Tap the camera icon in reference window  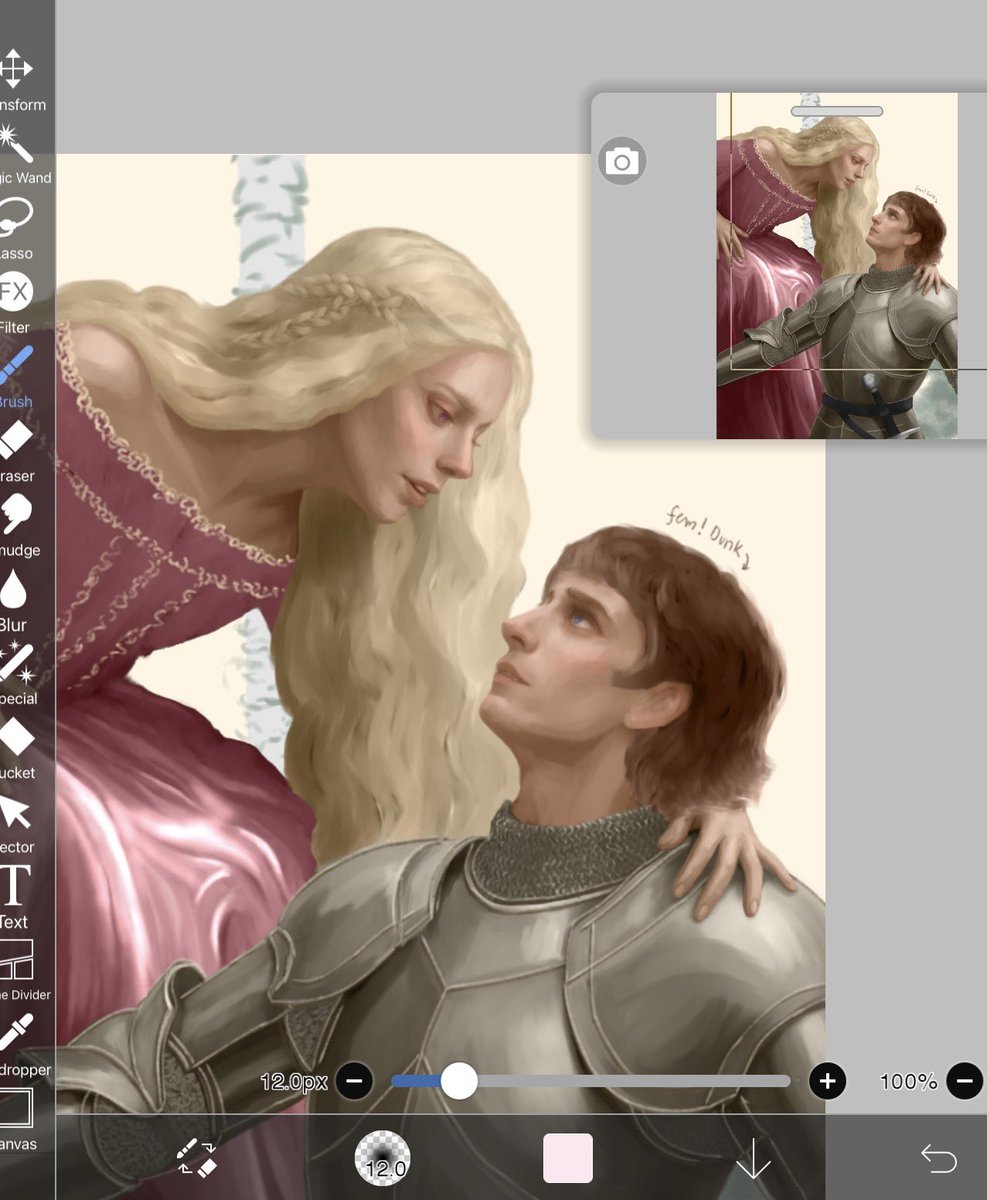(622, 161)
